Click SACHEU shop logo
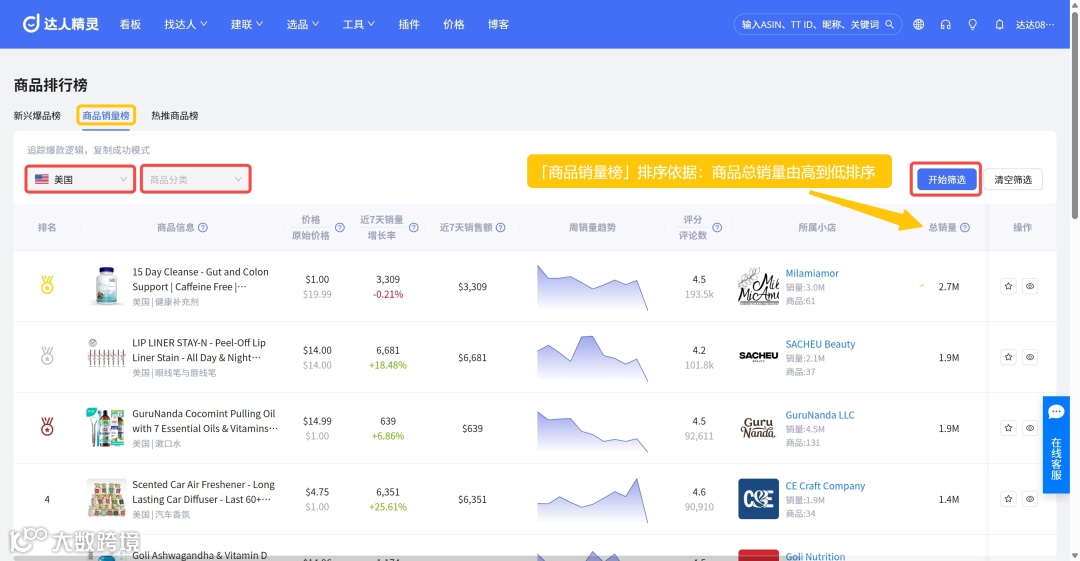The width and height of the screenshot is (1080, 561). (758, 356)
